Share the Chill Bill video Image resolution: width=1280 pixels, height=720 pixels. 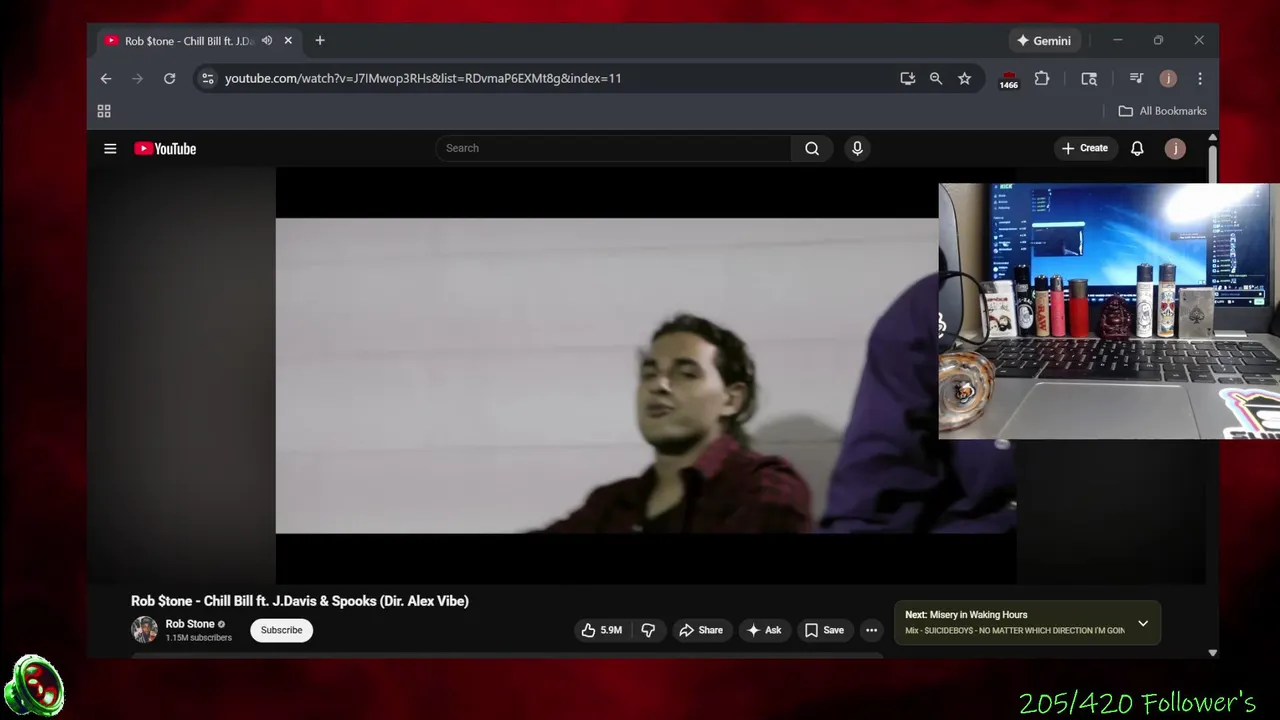click(700, 630)
